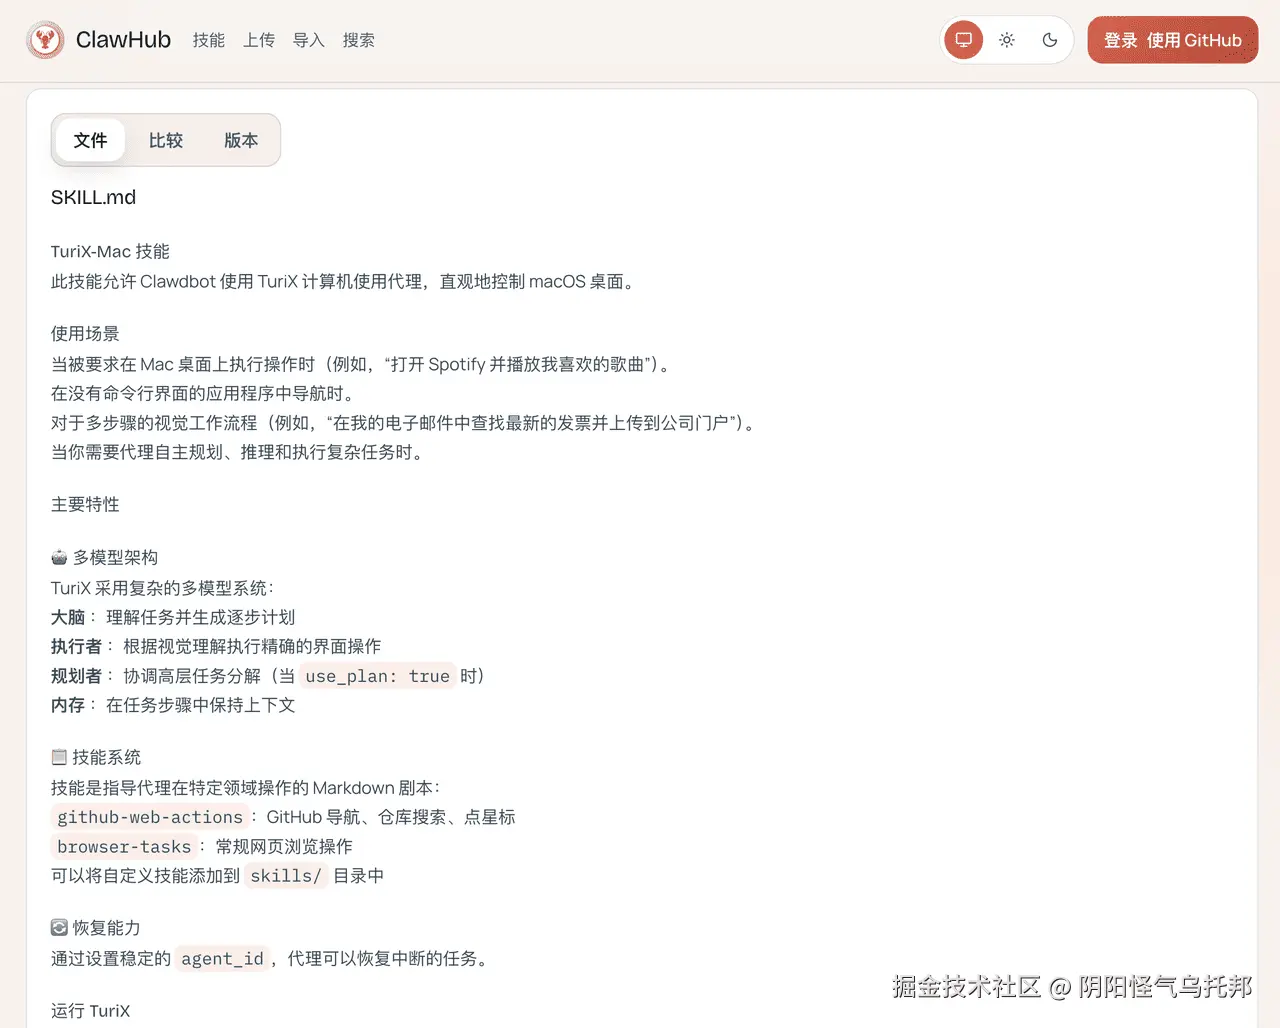Click the 恢复能力 heading icon
1280x1028 pixels.
pos(59,928)
